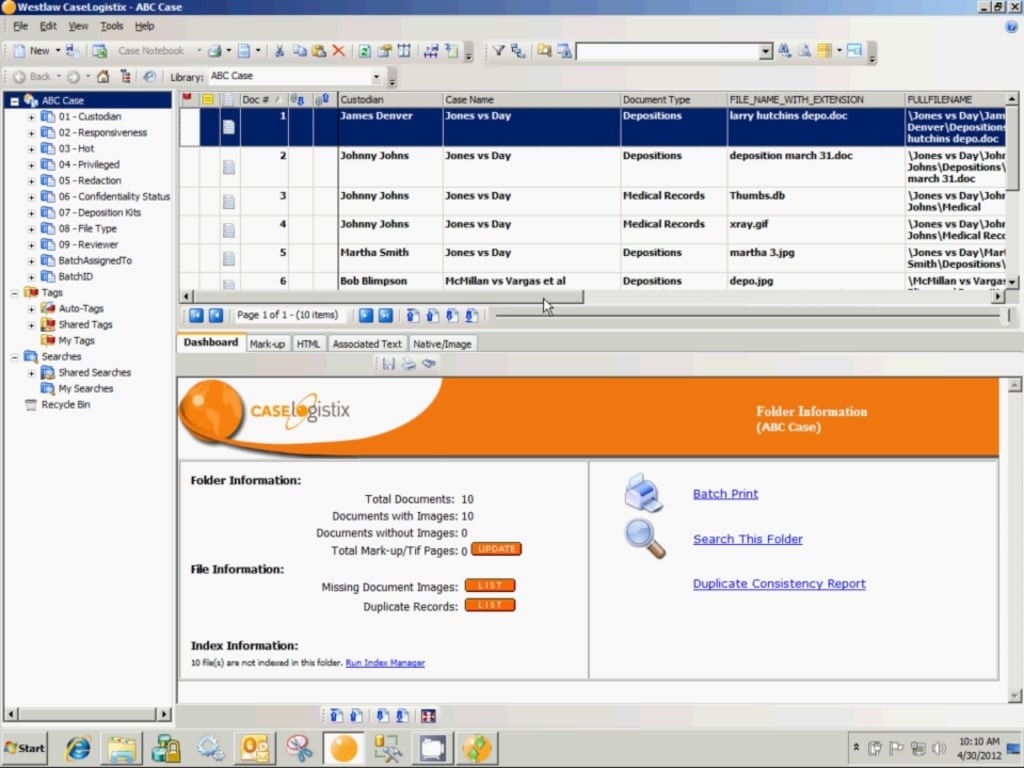
Task: Jump to the first page of results
Action: (x=196, y=315)
